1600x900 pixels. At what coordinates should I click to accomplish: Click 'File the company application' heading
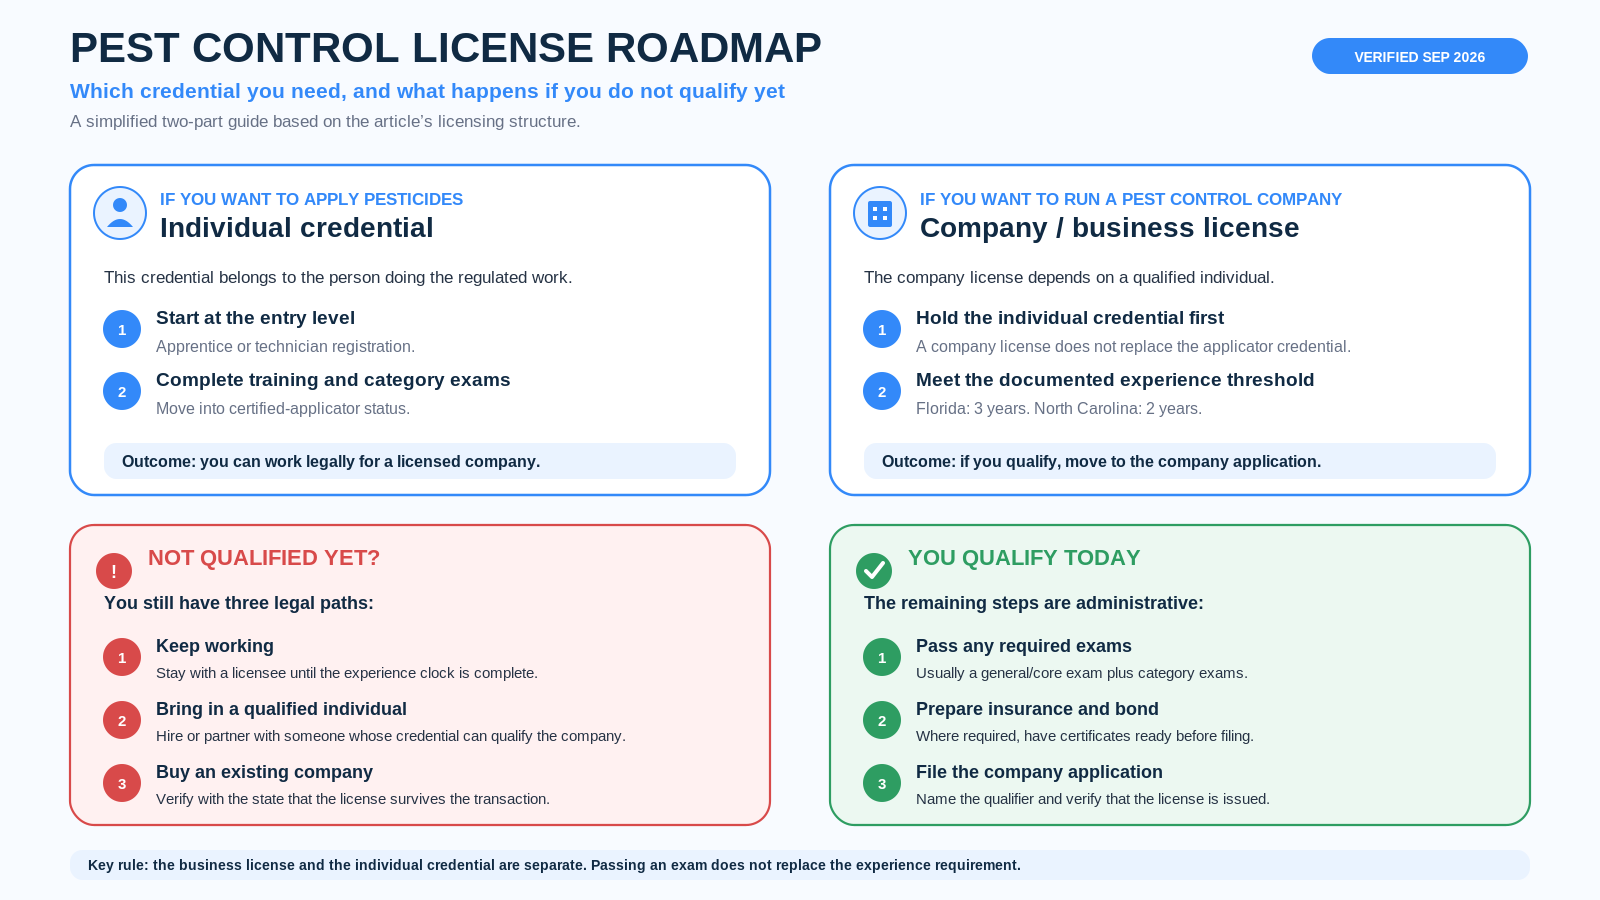tap(1039, 772)
